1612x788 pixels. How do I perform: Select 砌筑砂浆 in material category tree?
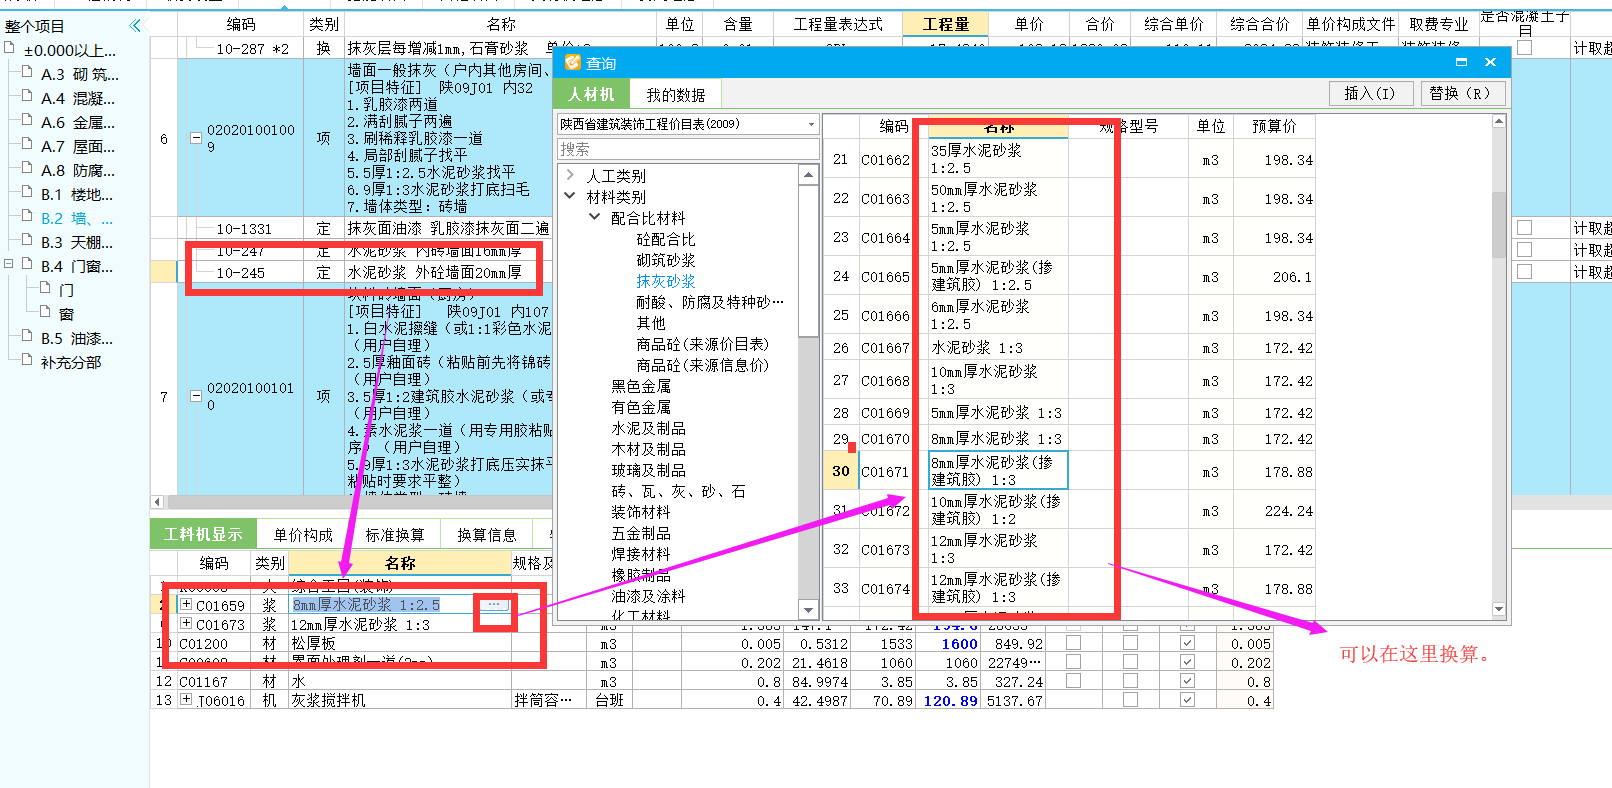point(666,260)
